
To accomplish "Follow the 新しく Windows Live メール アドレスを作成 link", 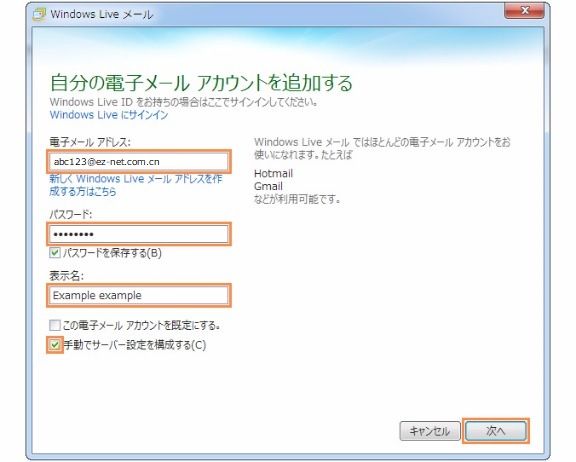I will click(136, 185).
